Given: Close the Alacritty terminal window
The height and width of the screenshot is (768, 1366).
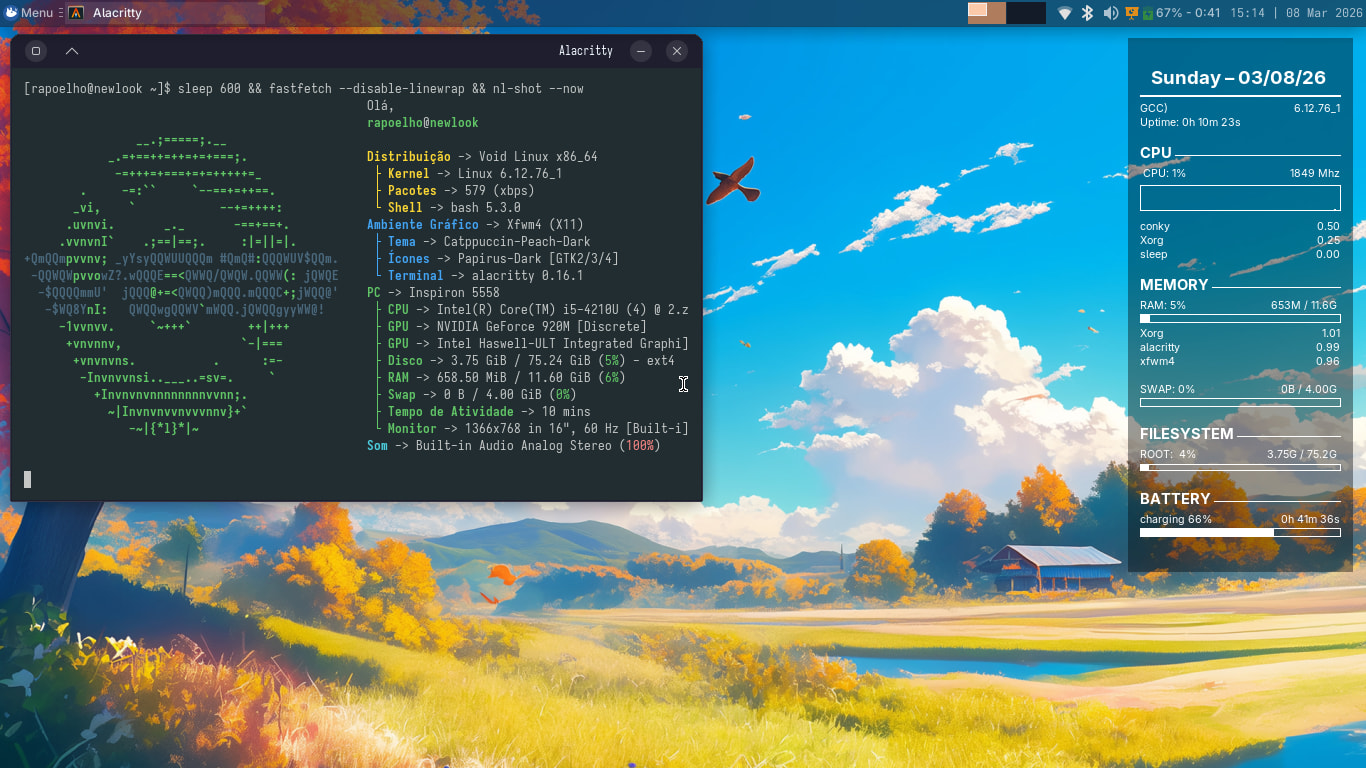Looking at the screenshot, I should coord(677,51).
